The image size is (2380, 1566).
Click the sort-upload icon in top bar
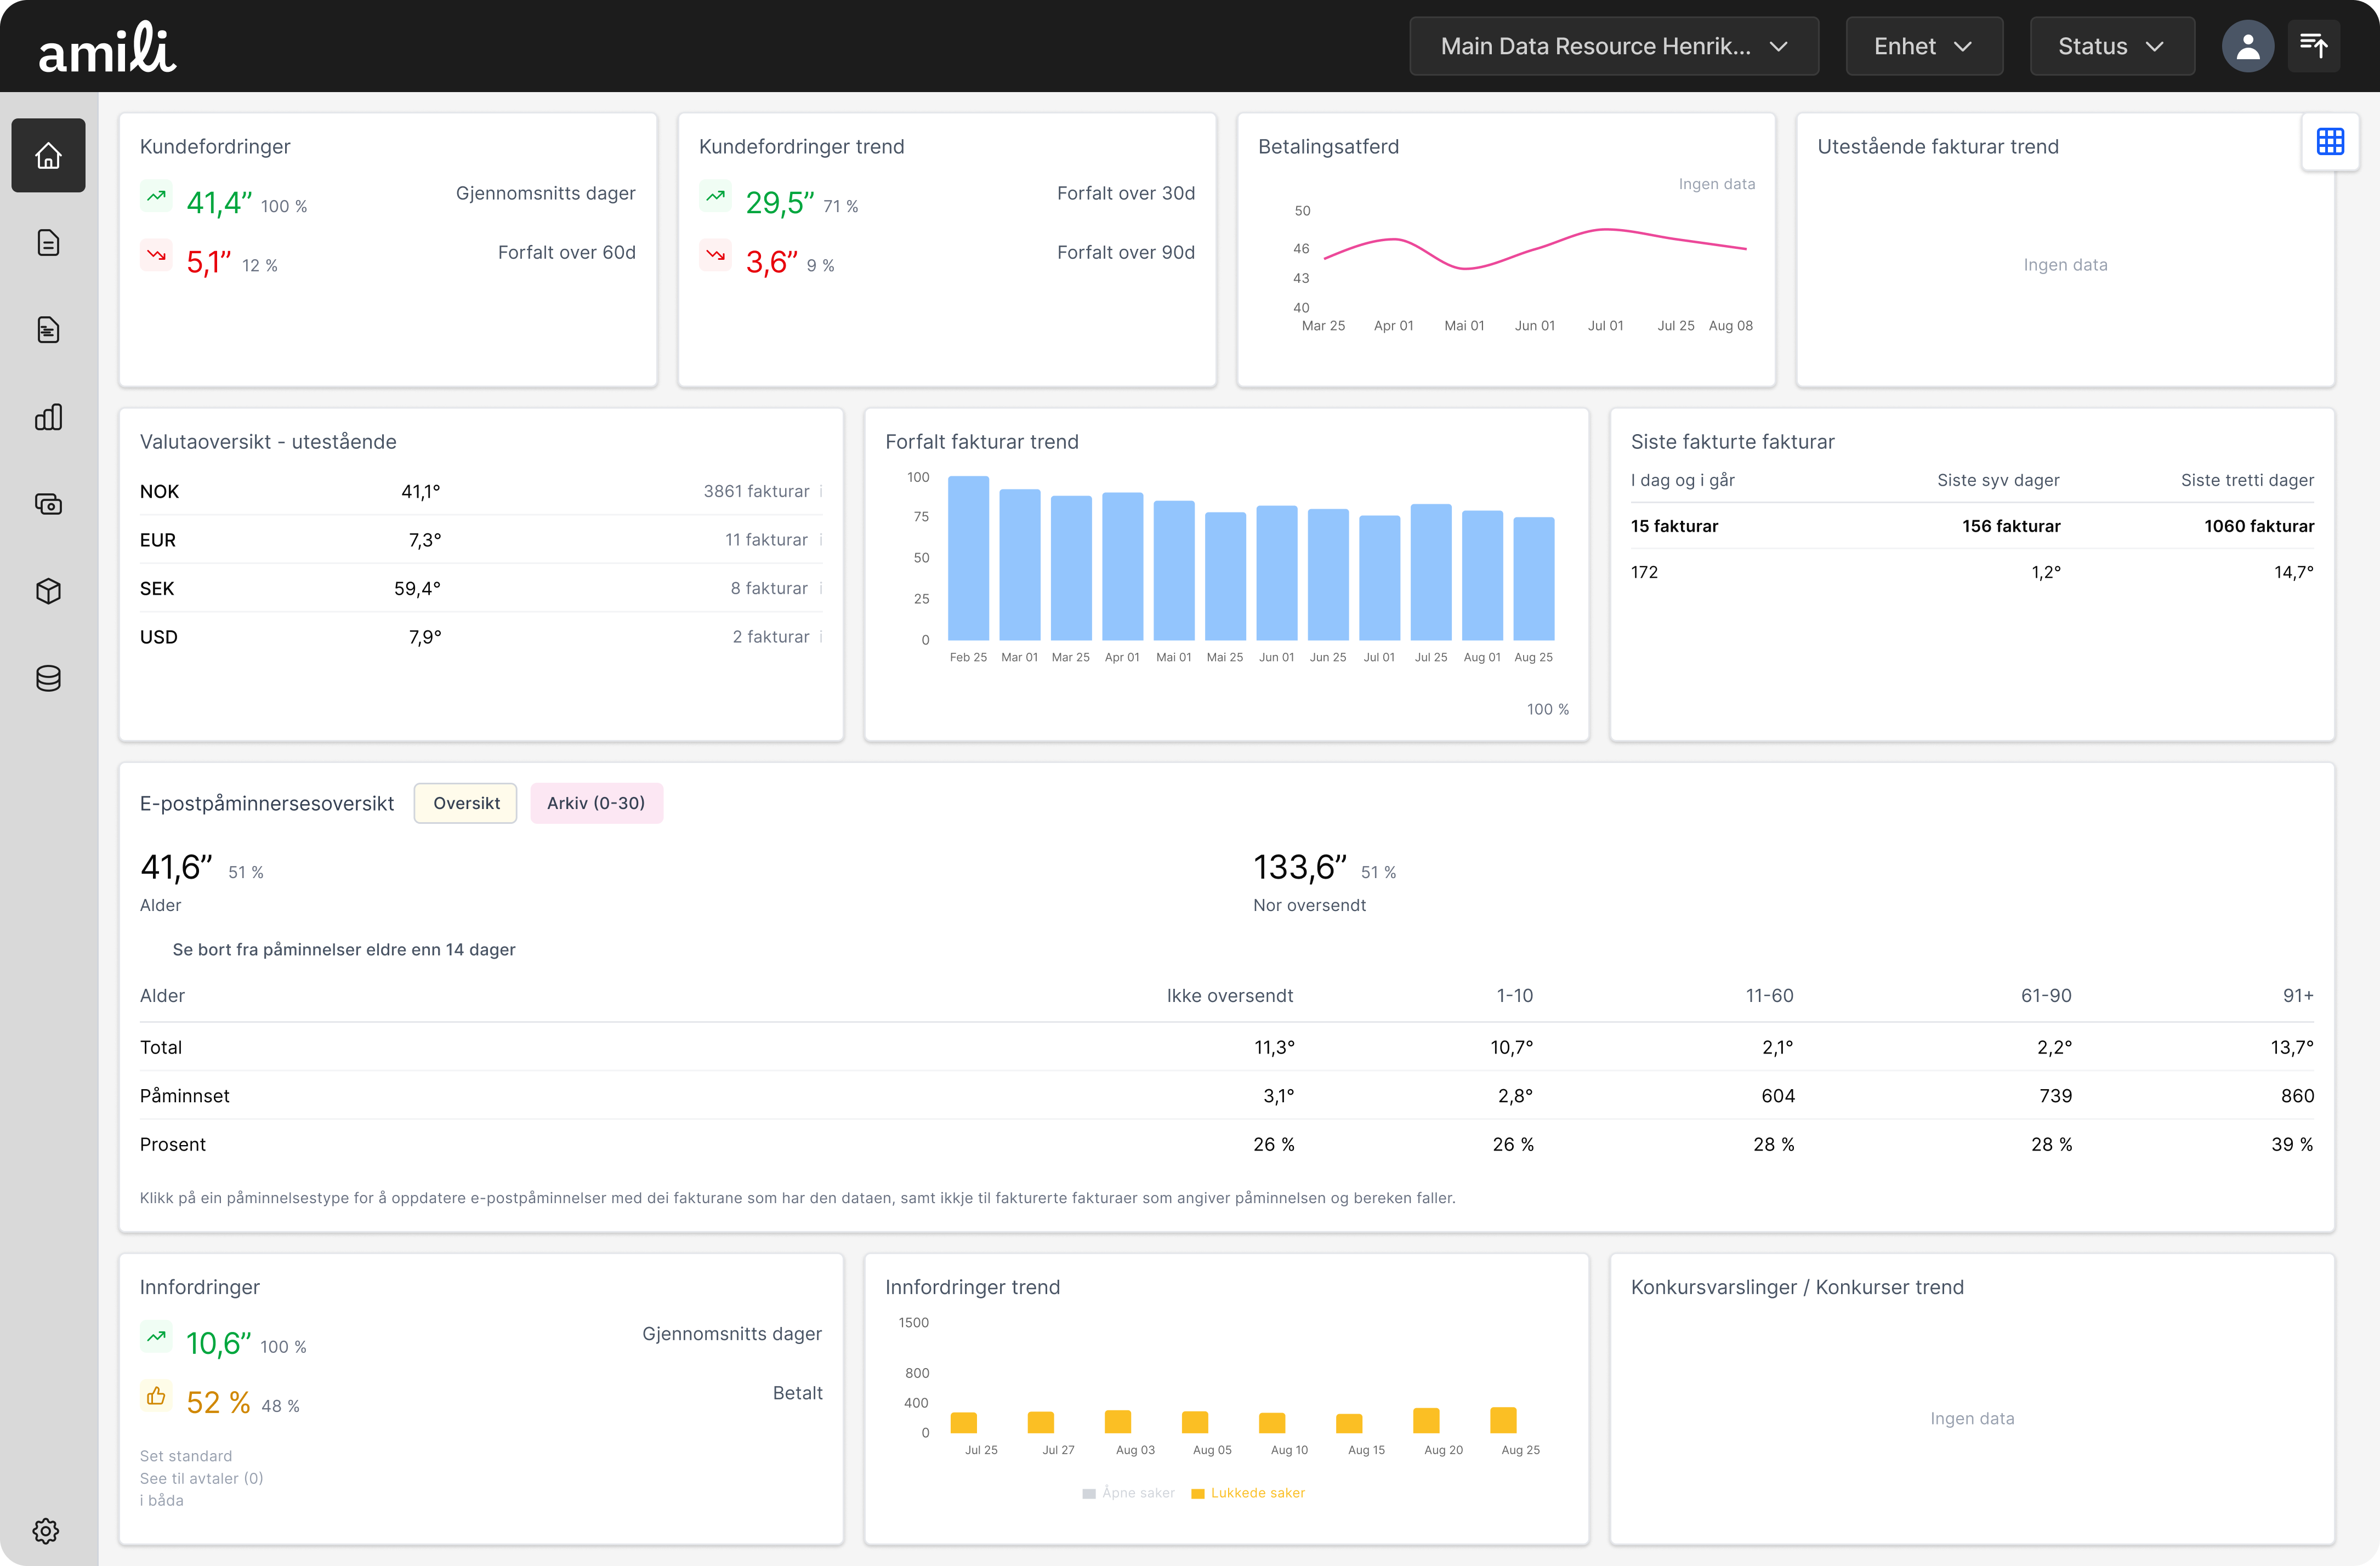[x=2313, y=46]
